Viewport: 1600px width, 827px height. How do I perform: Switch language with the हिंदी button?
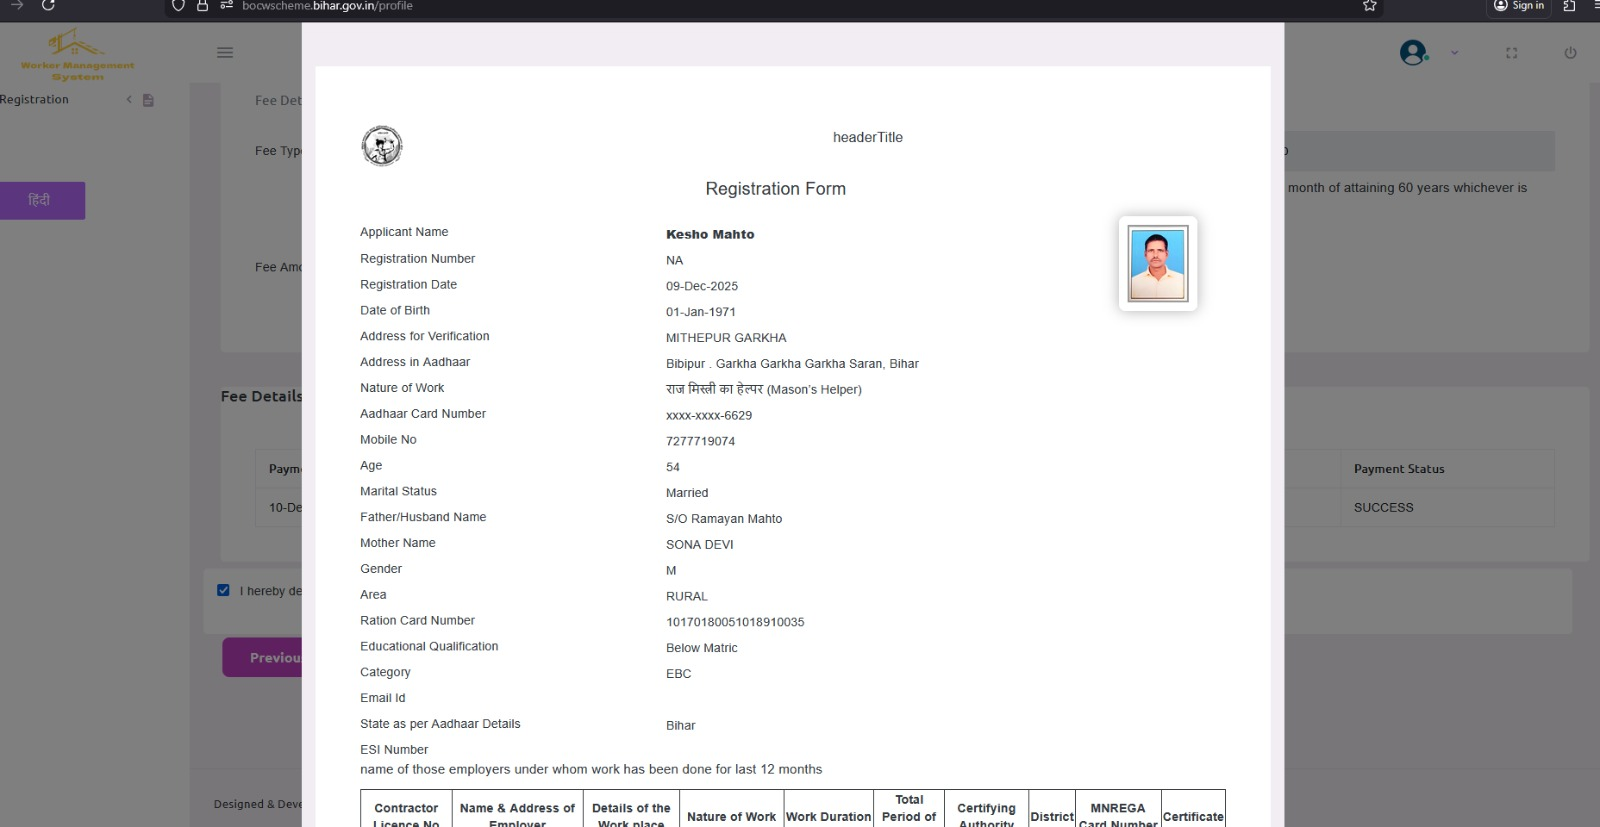[42, 200]
